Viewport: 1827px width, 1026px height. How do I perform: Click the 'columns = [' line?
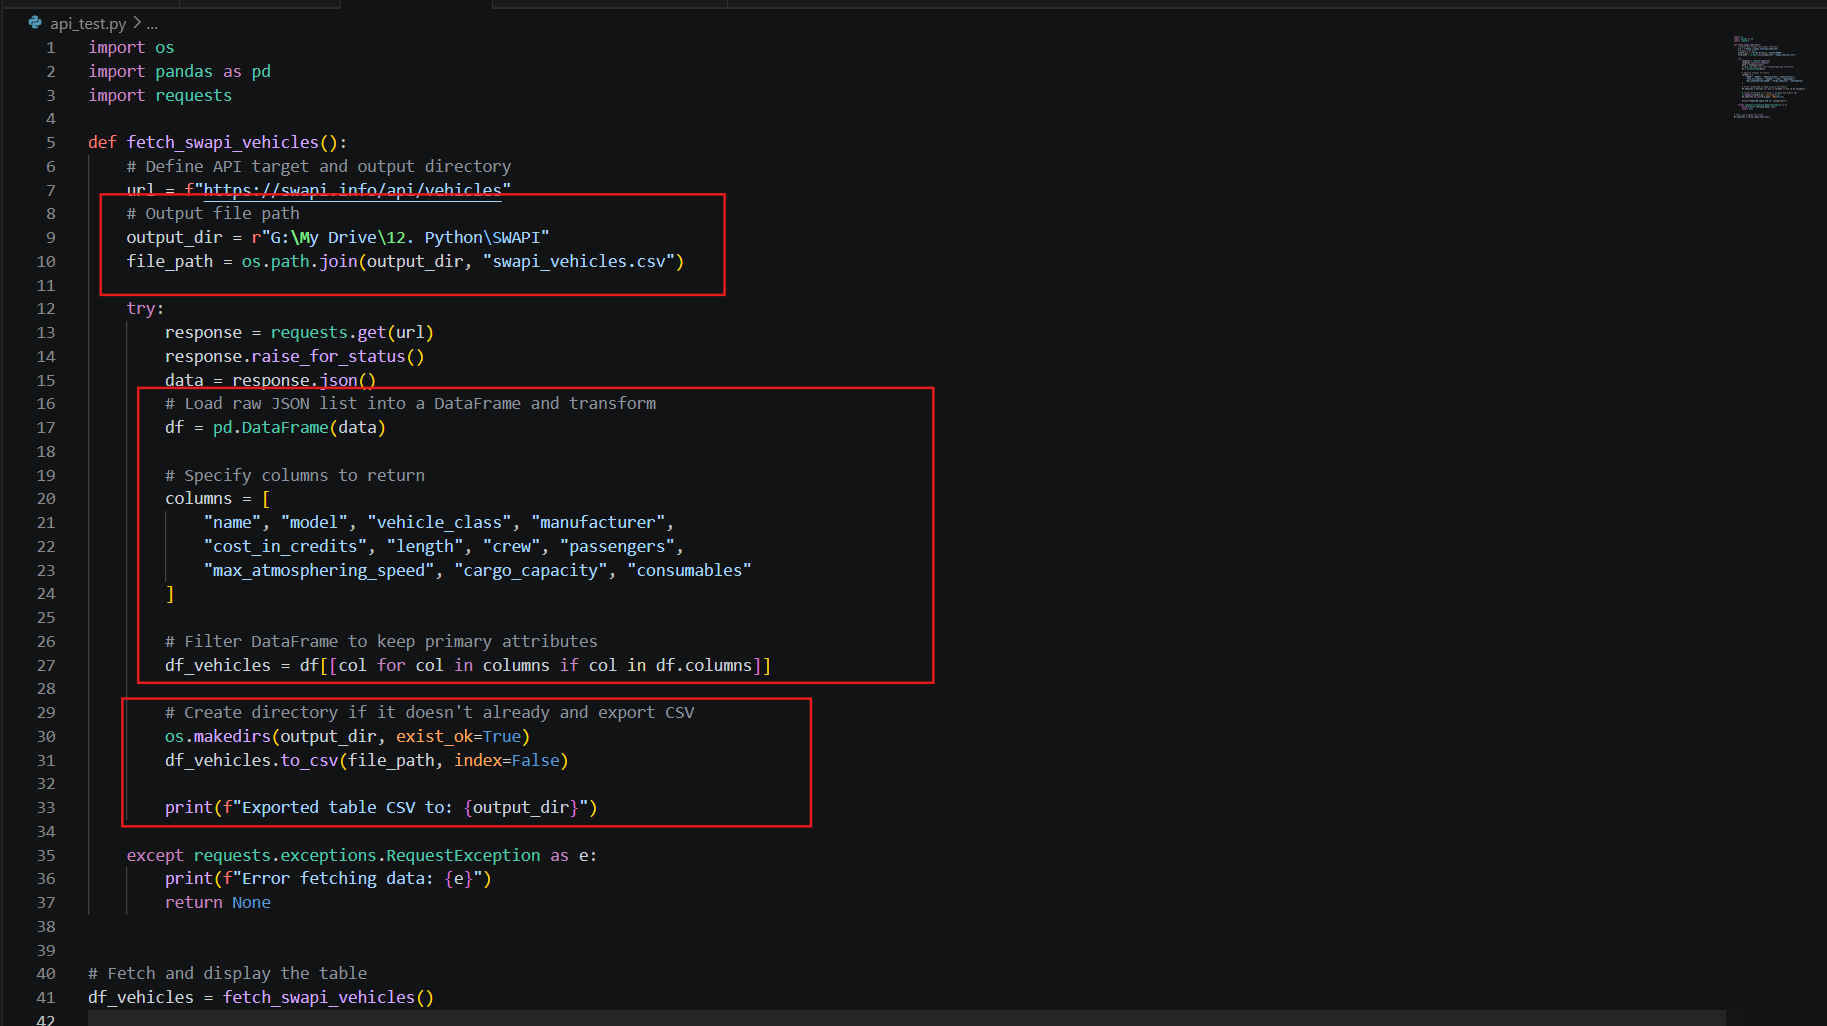click(217, 498)
